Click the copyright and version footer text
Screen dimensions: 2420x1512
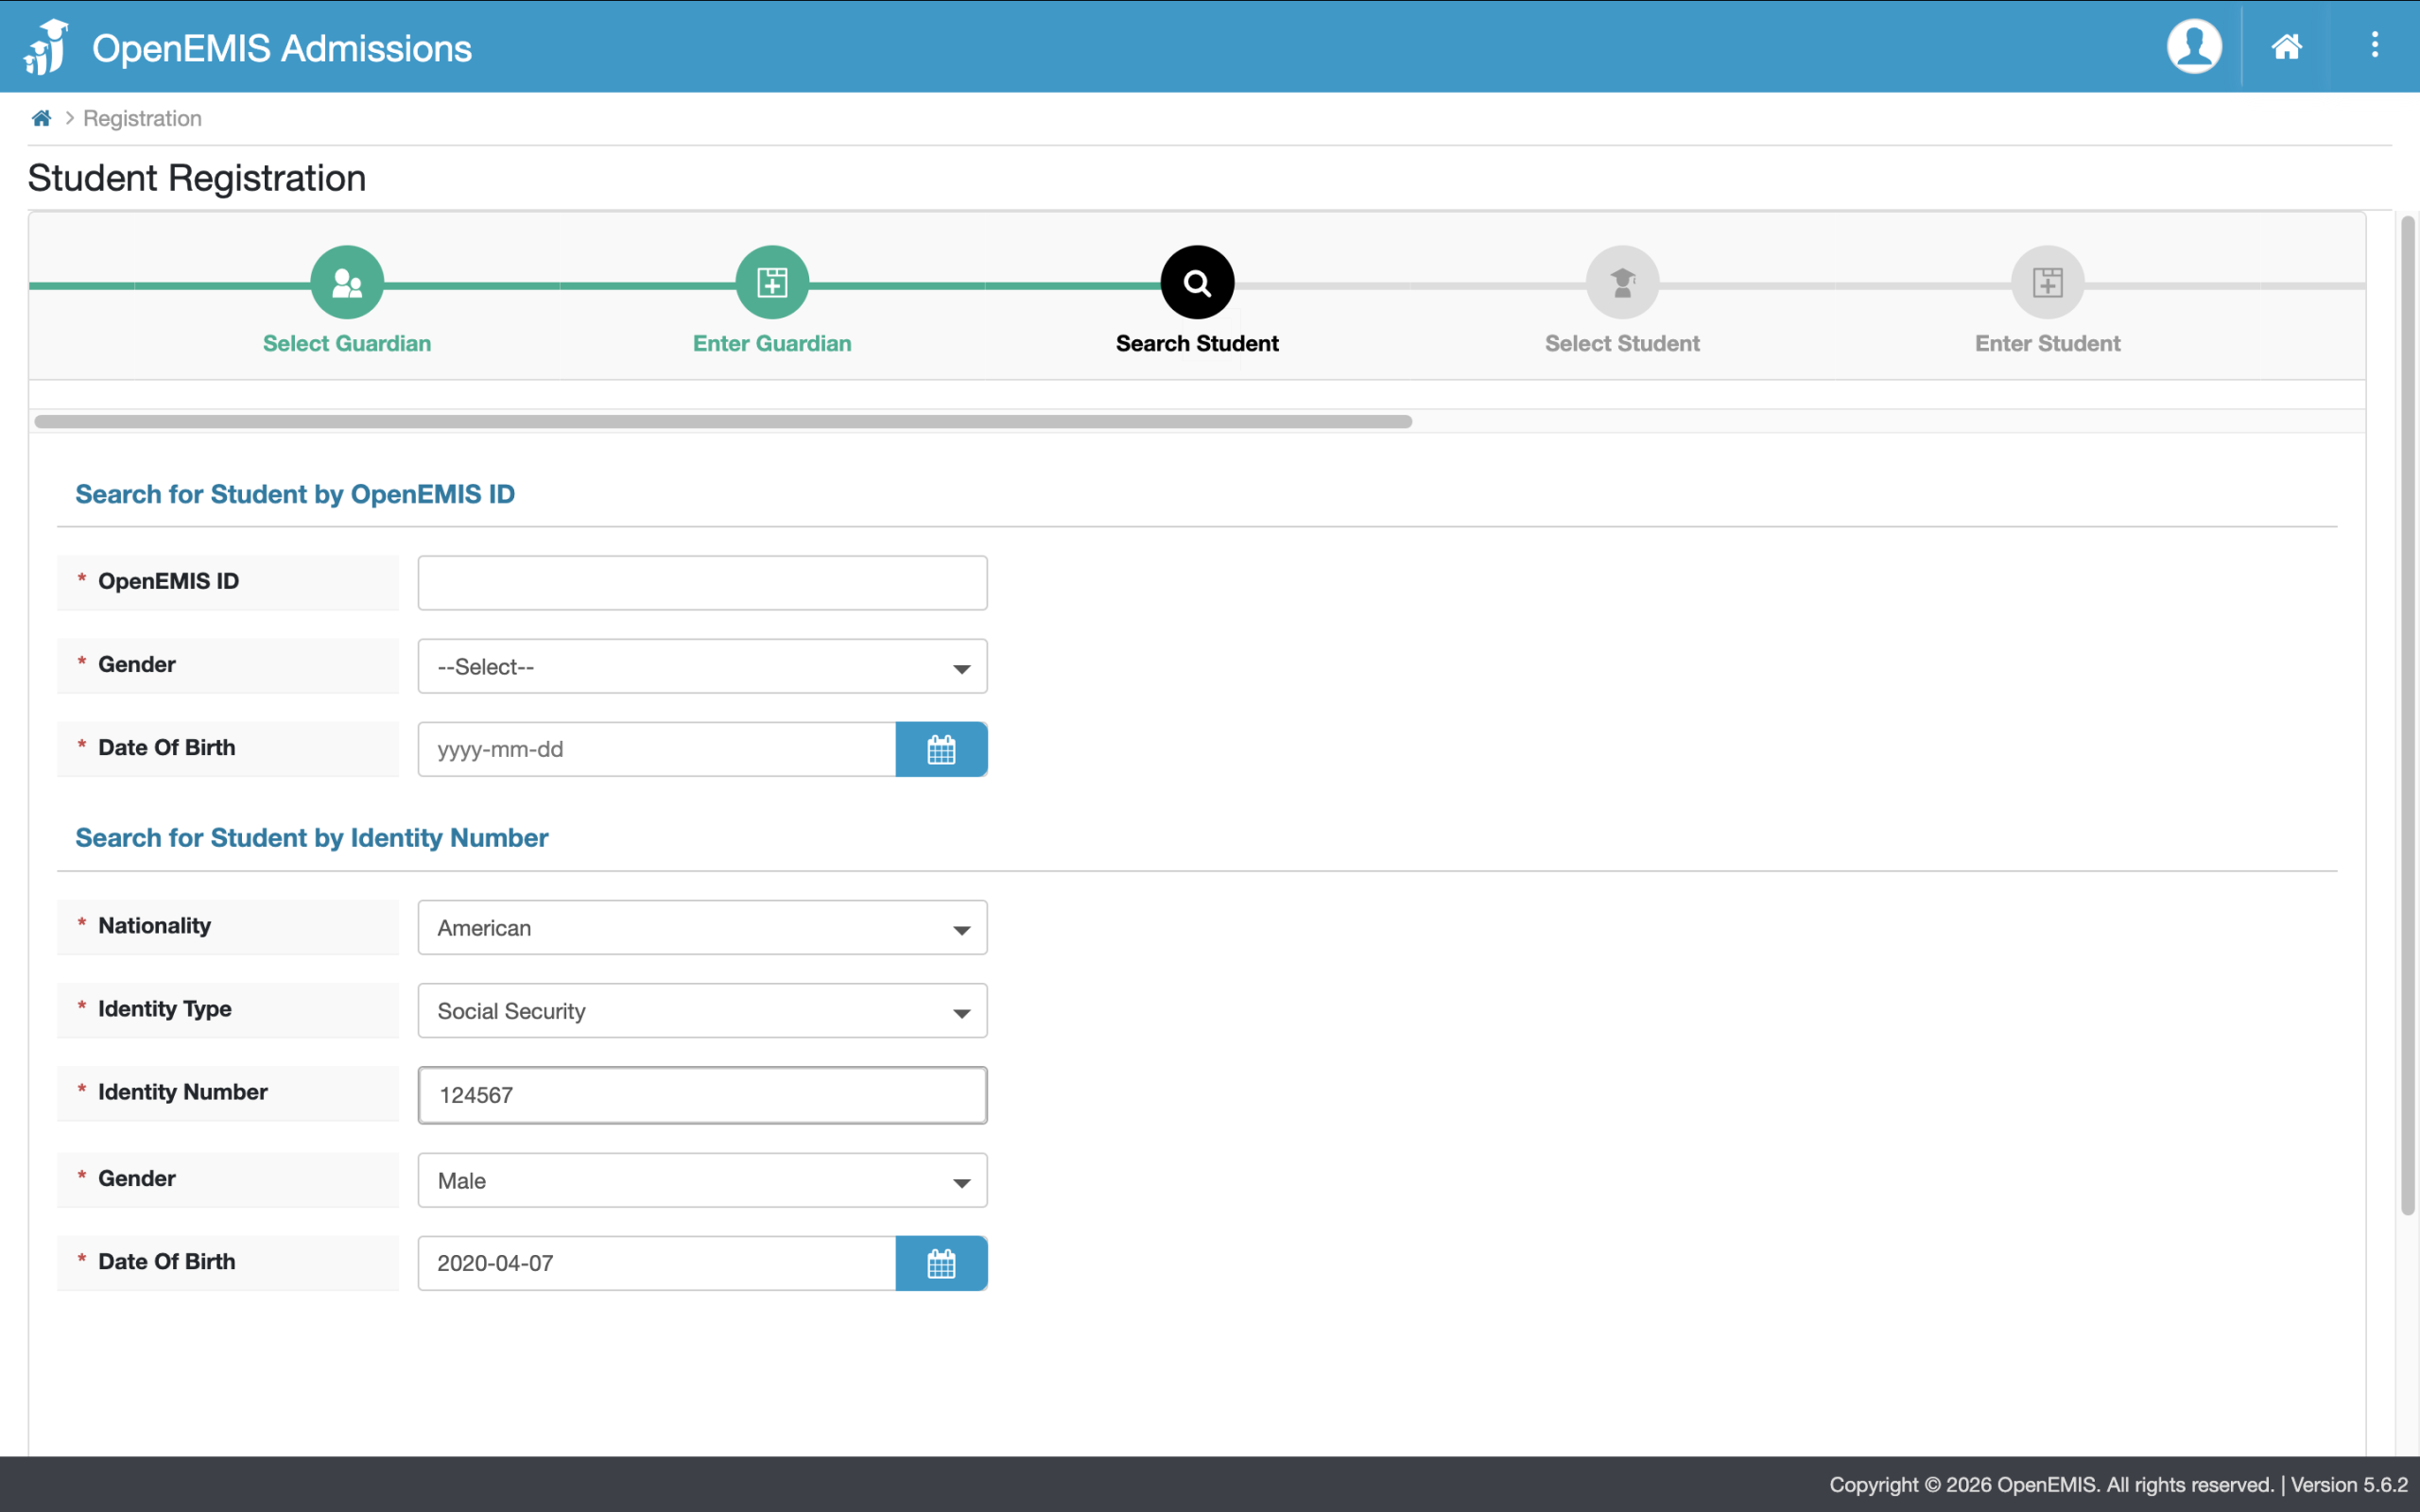[x=2118, y=1485]
